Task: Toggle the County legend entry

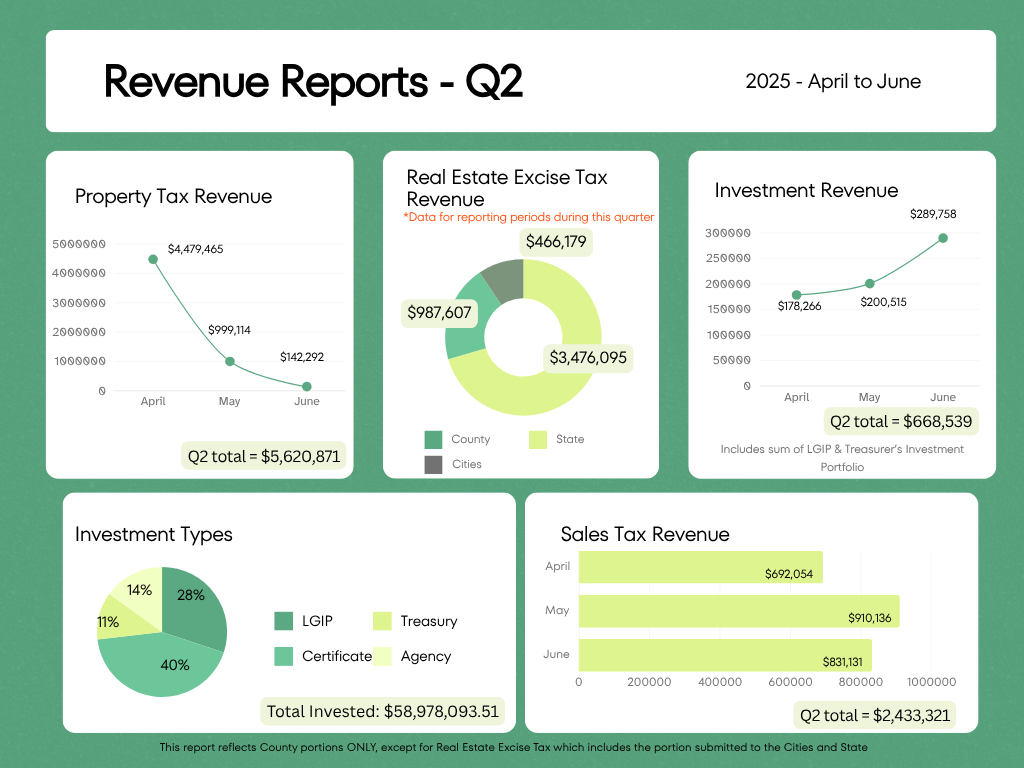Action: click(x=454, y=439)
